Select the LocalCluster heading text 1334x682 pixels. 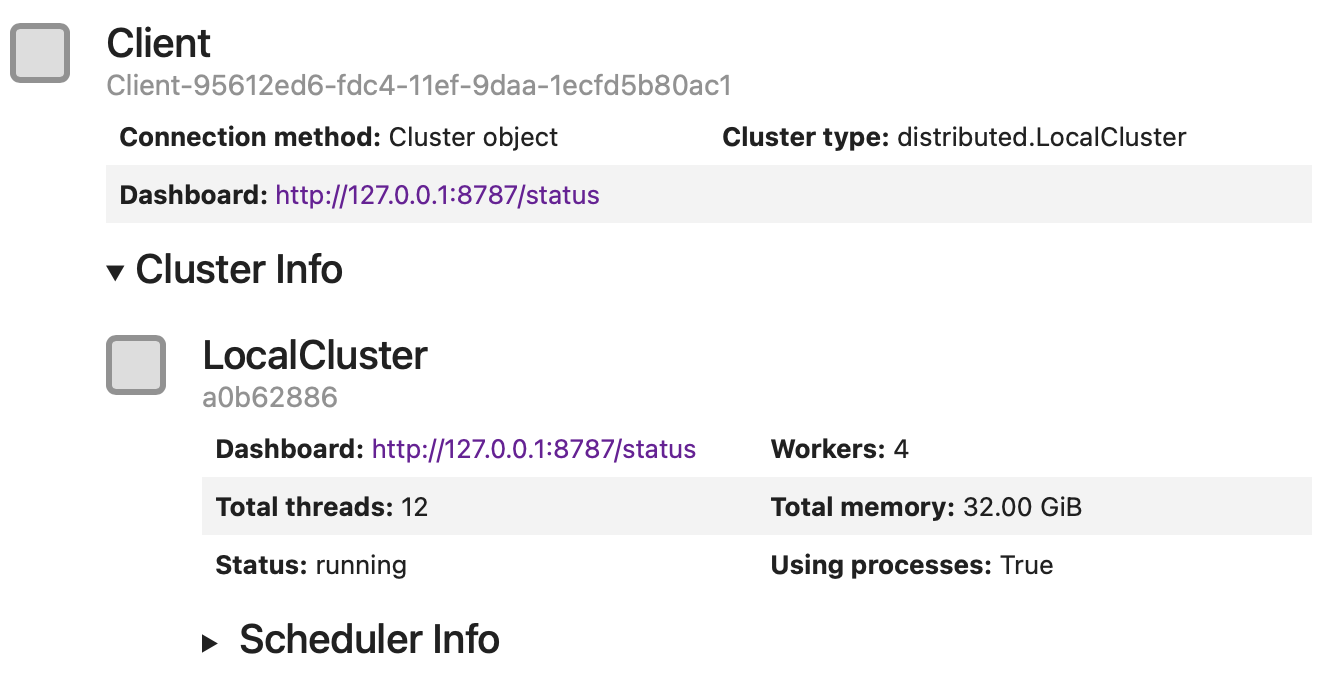[x=315, y=355]
